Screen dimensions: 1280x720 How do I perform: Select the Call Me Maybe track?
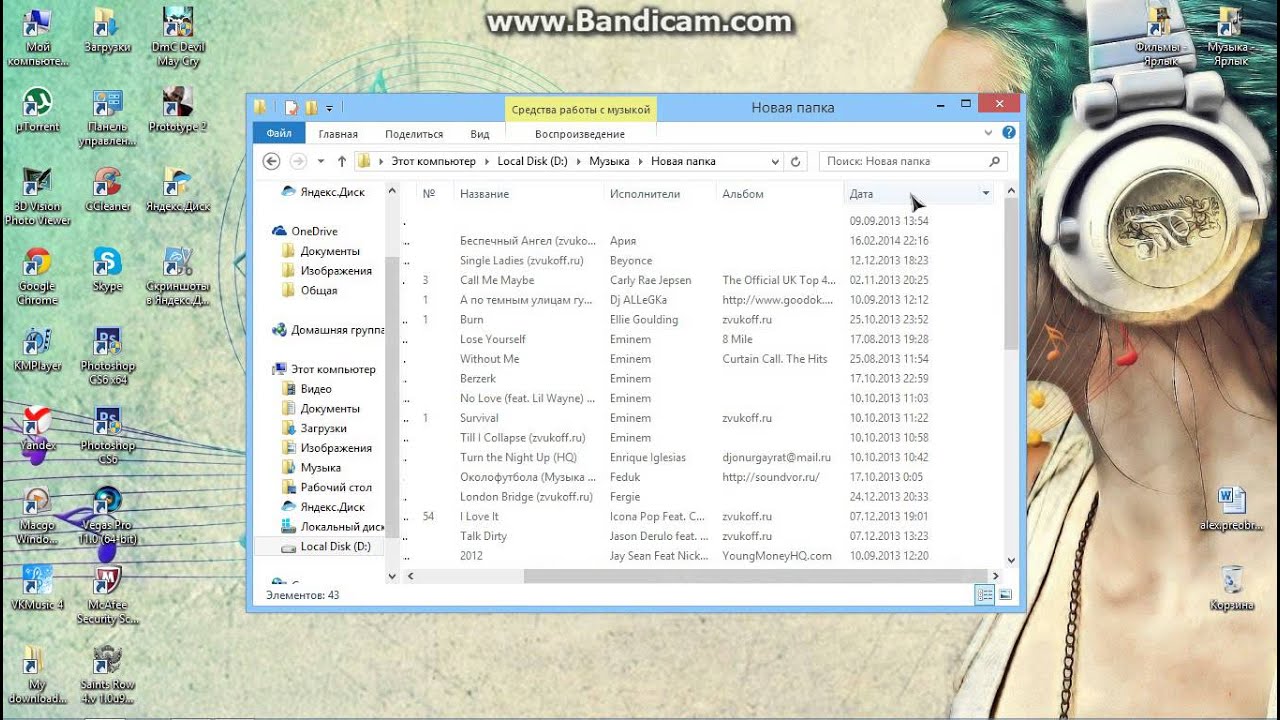[x=497, y=280]
